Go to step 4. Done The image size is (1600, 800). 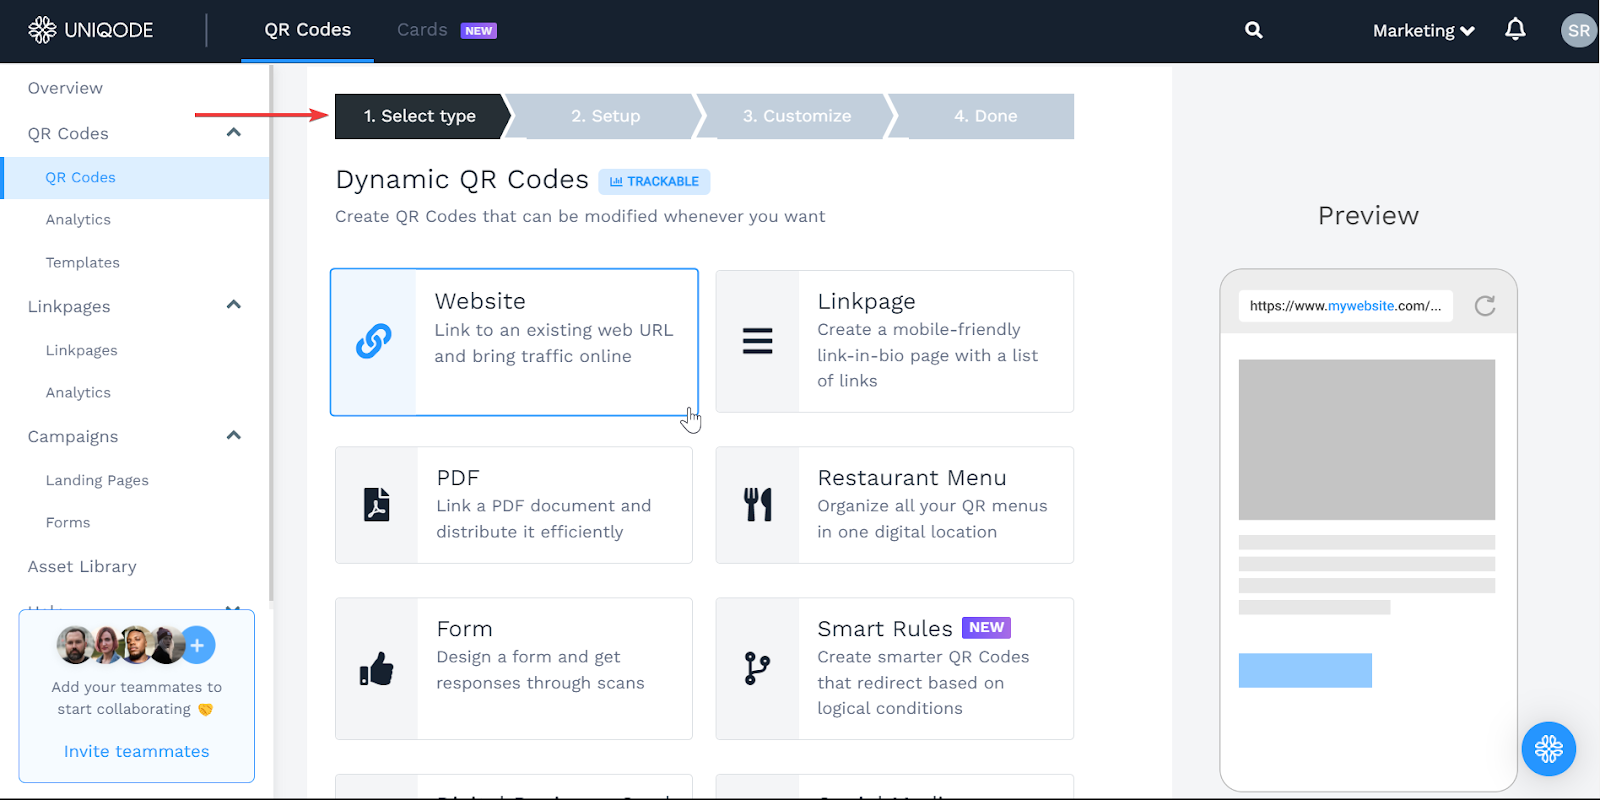[x=985, y=116]
